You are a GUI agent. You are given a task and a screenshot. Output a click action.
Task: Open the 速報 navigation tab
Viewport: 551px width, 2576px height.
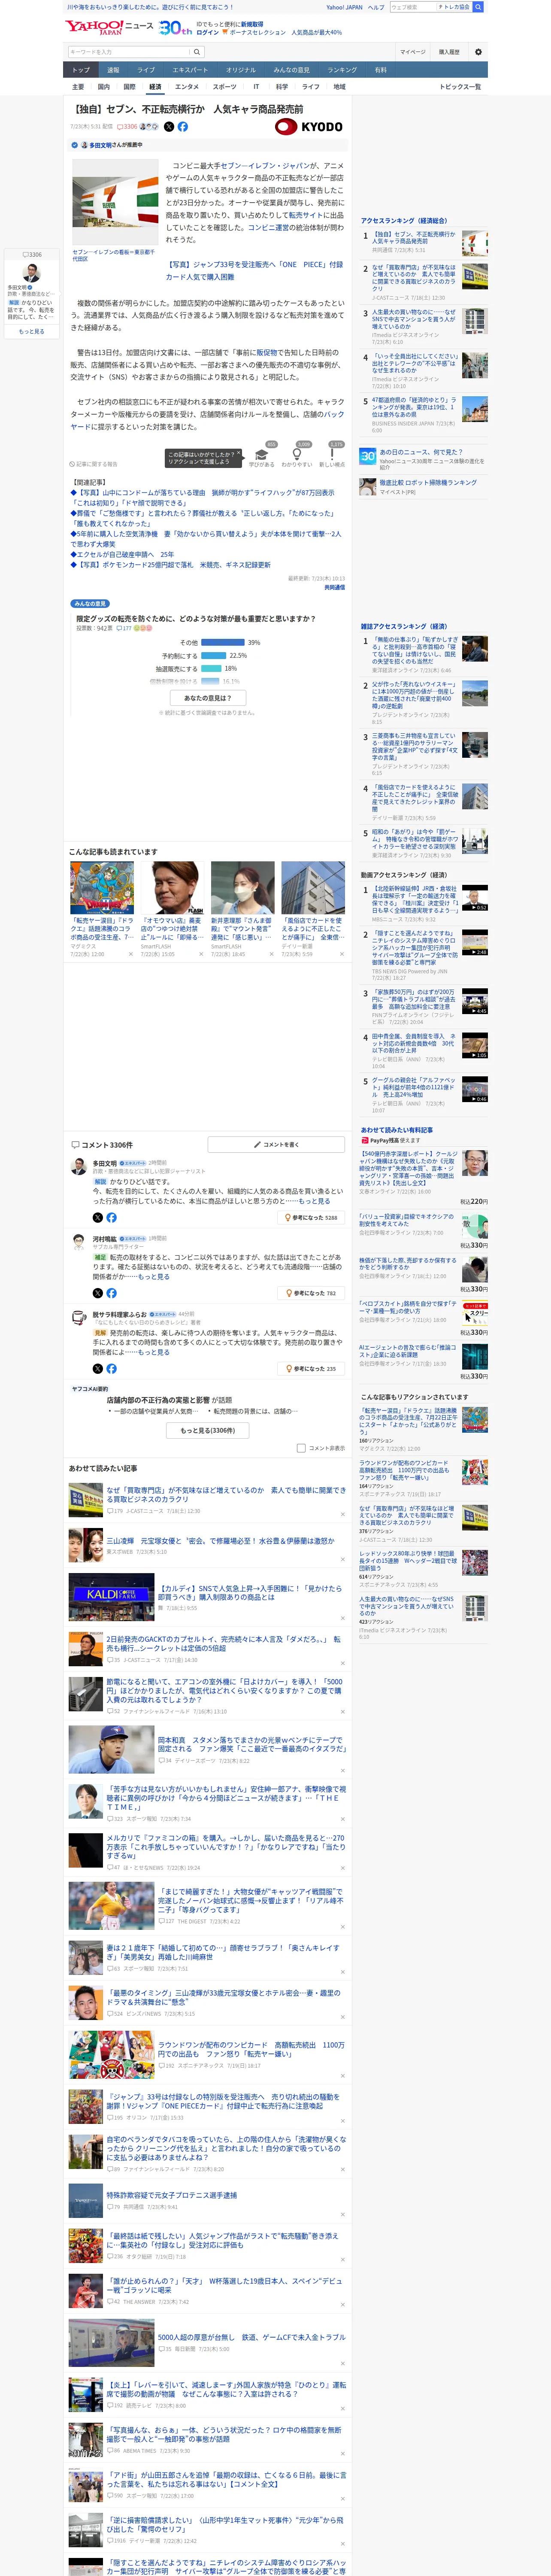pyautogui.click(x=113, y=70)
